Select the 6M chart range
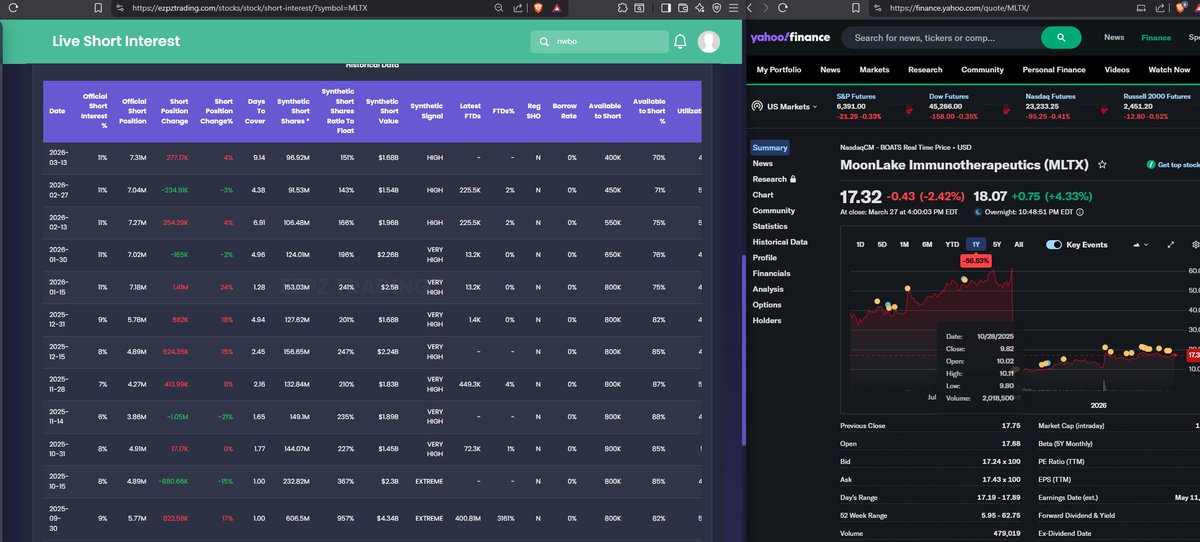1200x542 pixels. 928,244
